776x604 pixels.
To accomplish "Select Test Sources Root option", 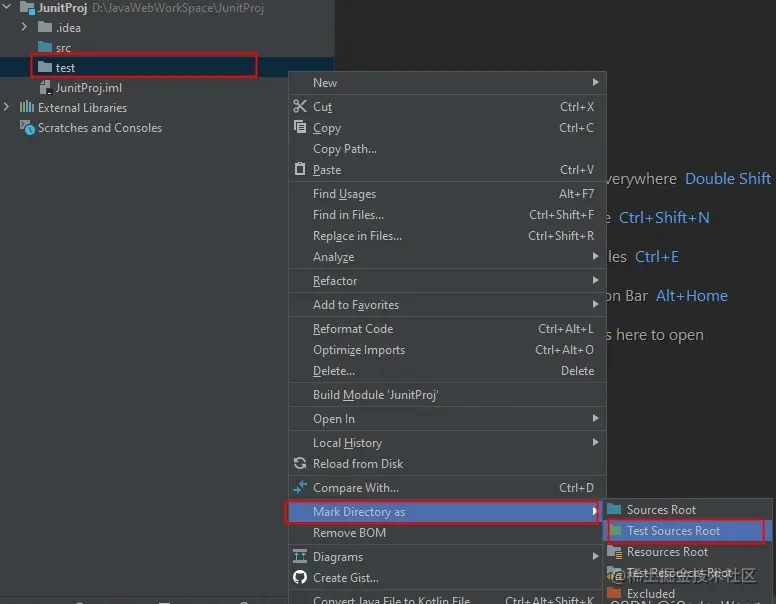I will [x=685, y=531].
